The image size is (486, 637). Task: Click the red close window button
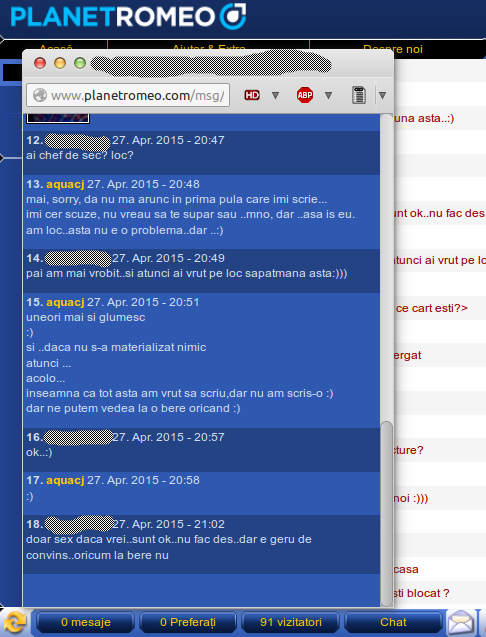click(40, 63)
